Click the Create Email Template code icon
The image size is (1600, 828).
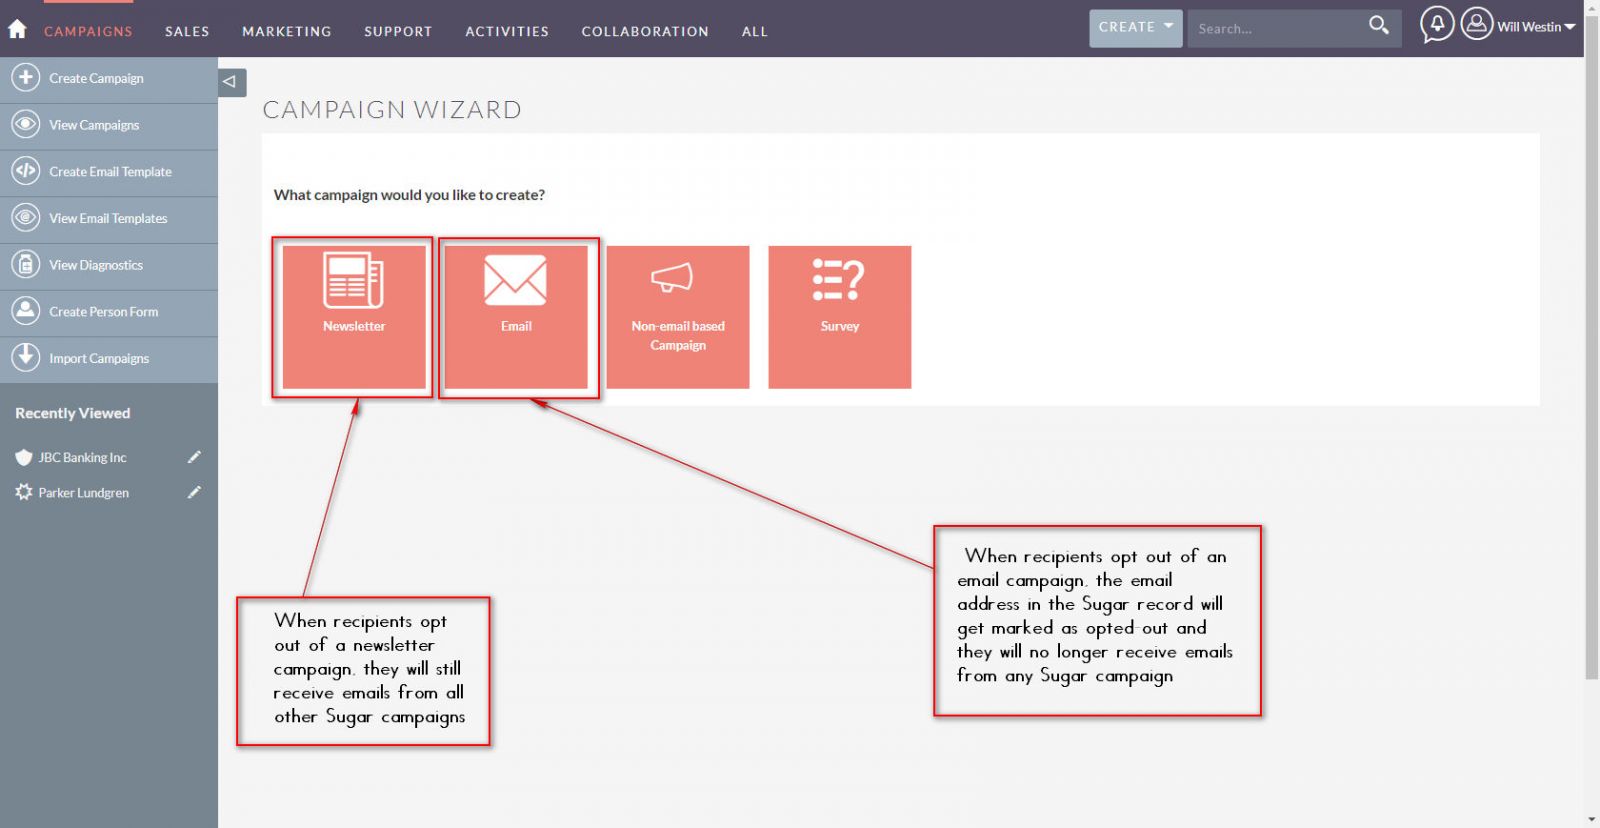pyautogui.click(x=26, y=171)
